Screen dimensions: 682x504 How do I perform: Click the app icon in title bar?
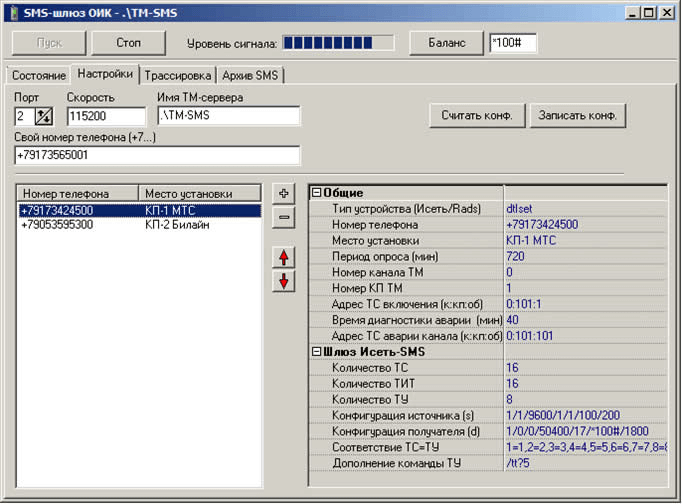(14, 14)
